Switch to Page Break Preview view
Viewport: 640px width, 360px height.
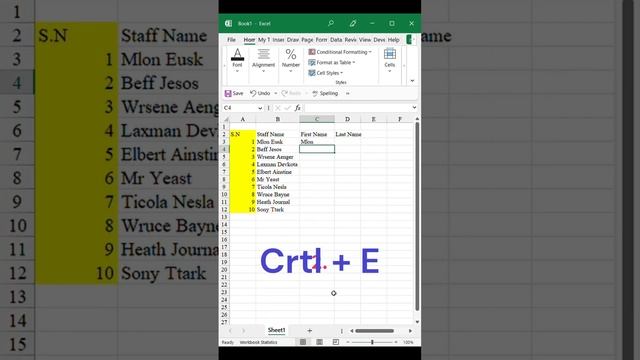click(x=336, y=342)
